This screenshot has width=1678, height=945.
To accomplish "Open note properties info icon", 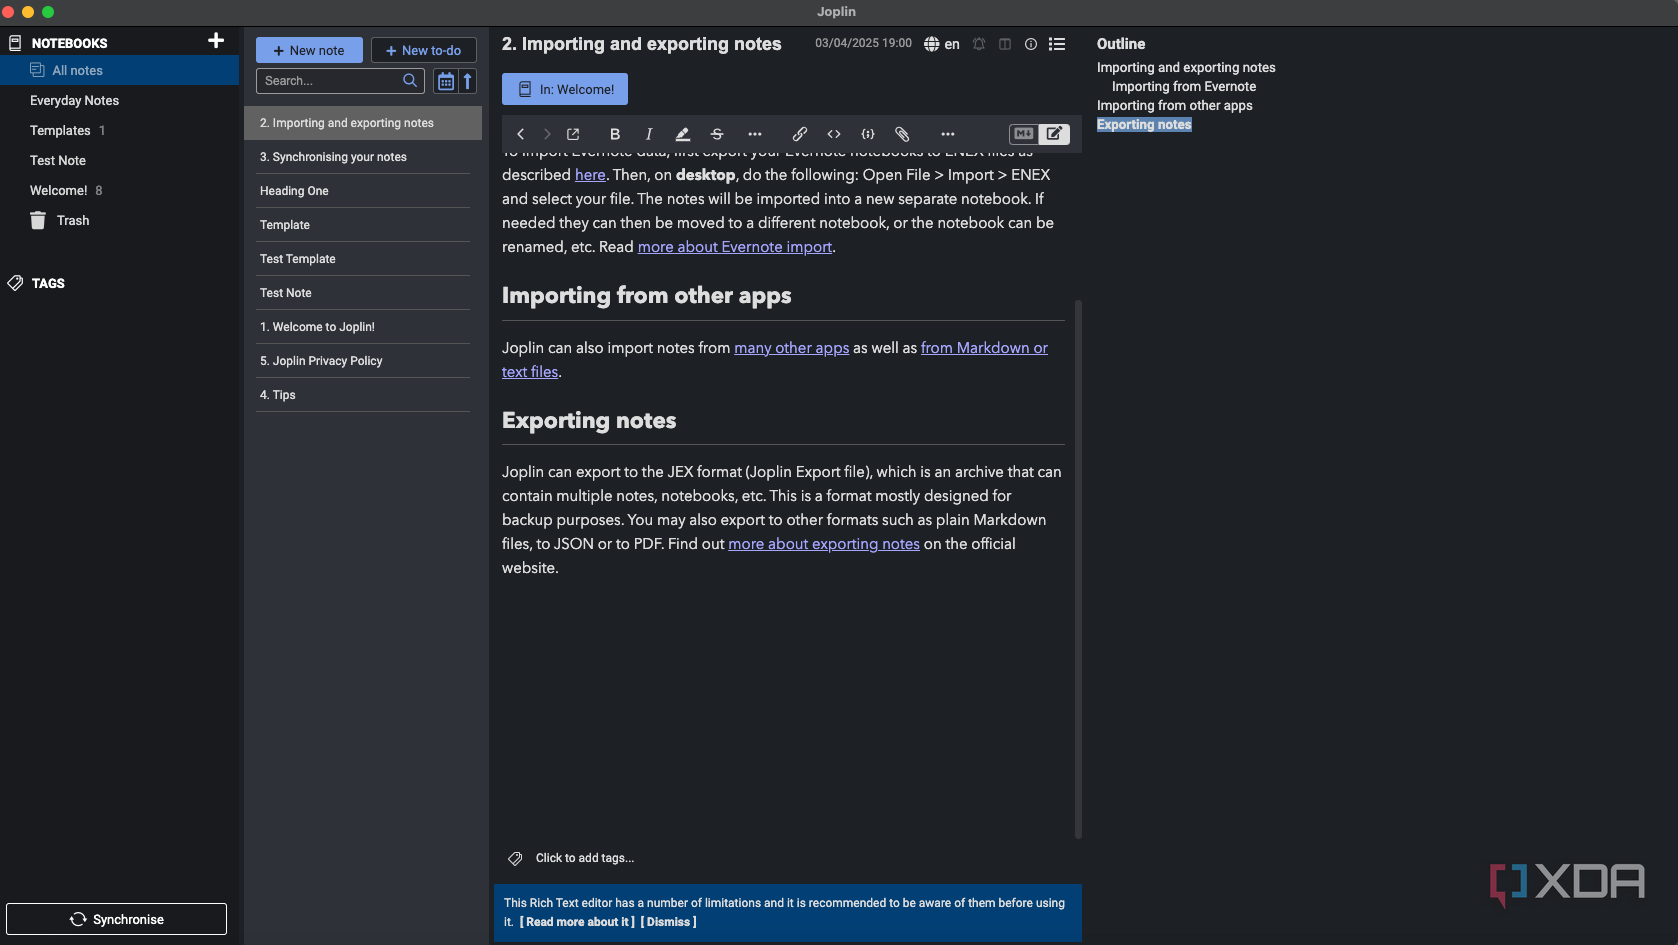I will click(x=1031, y=44).
